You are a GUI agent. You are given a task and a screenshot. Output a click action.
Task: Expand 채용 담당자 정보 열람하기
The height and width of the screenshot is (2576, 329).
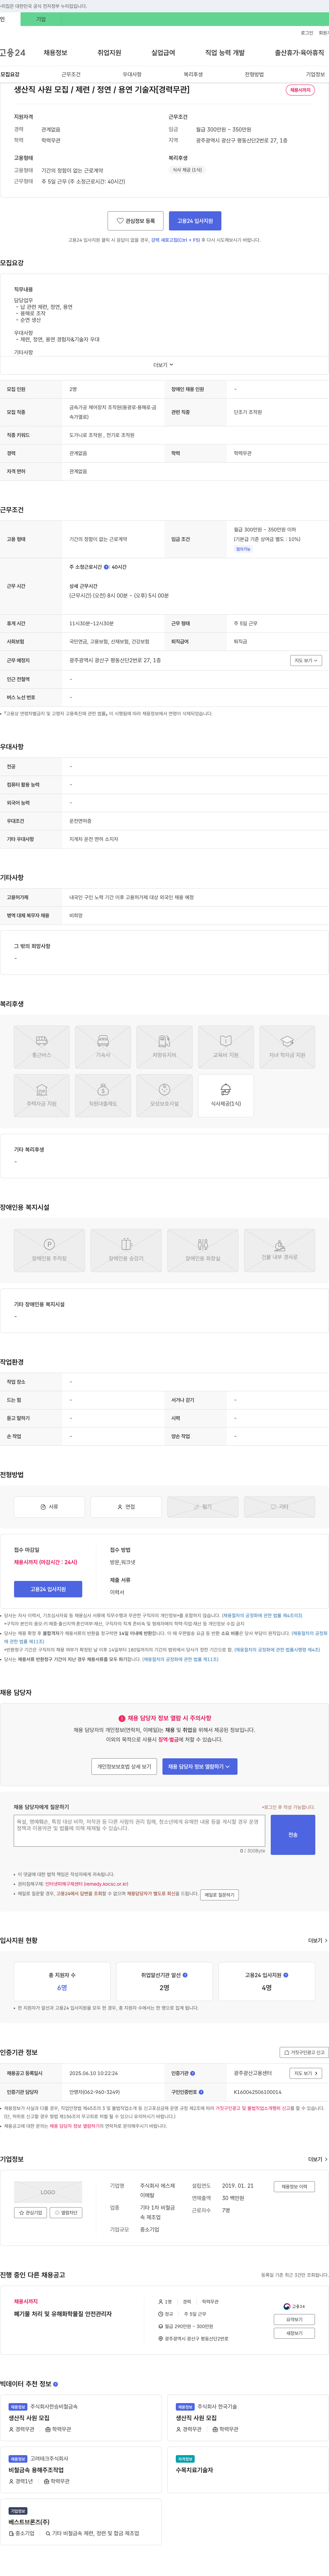[x=200, y=1766]
